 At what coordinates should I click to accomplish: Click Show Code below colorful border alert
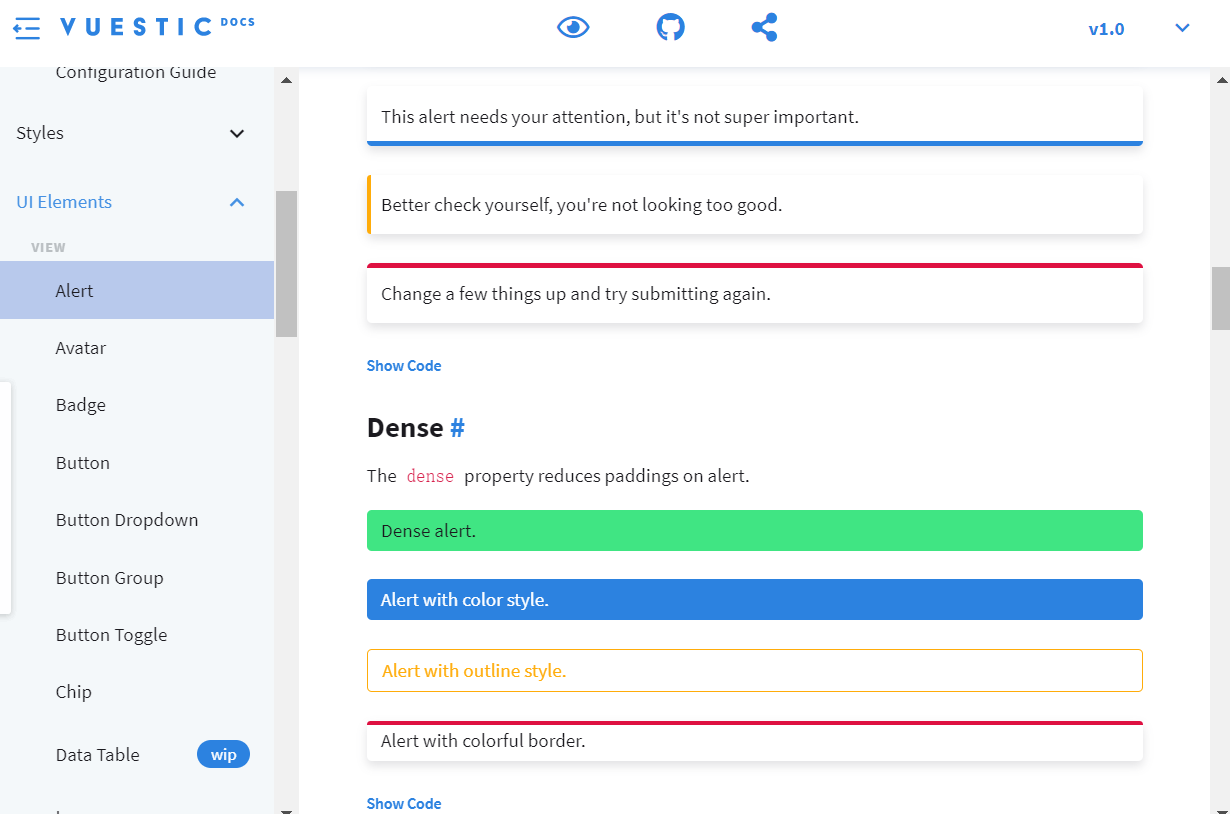[404, 804]
